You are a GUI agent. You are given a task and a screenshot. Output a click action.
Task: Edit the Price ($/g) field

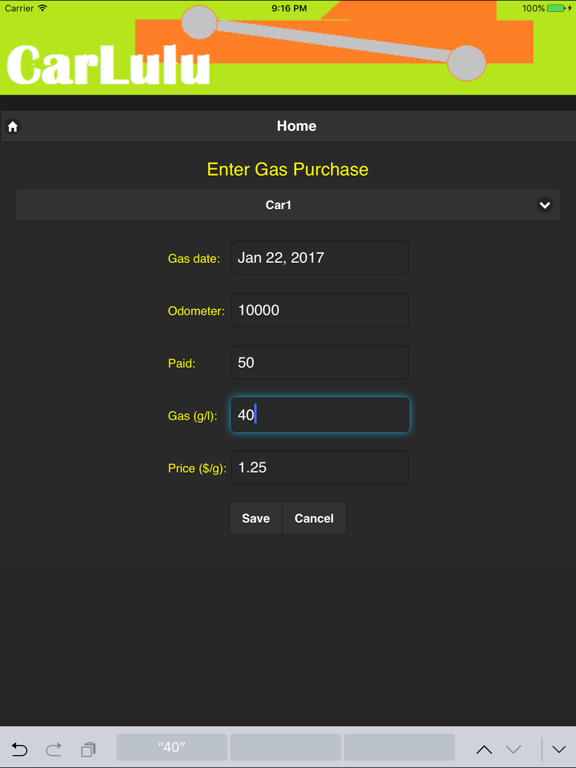click(x=320, y=467)
